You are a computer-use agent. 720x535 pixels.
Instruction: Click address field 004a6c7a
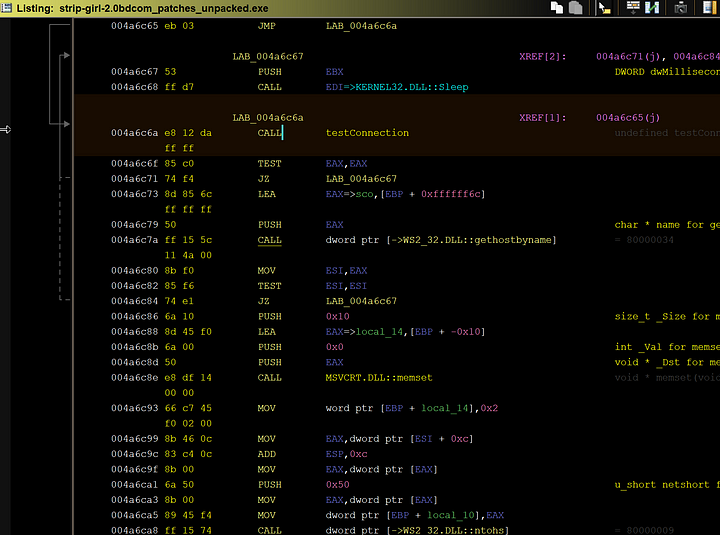134,240
